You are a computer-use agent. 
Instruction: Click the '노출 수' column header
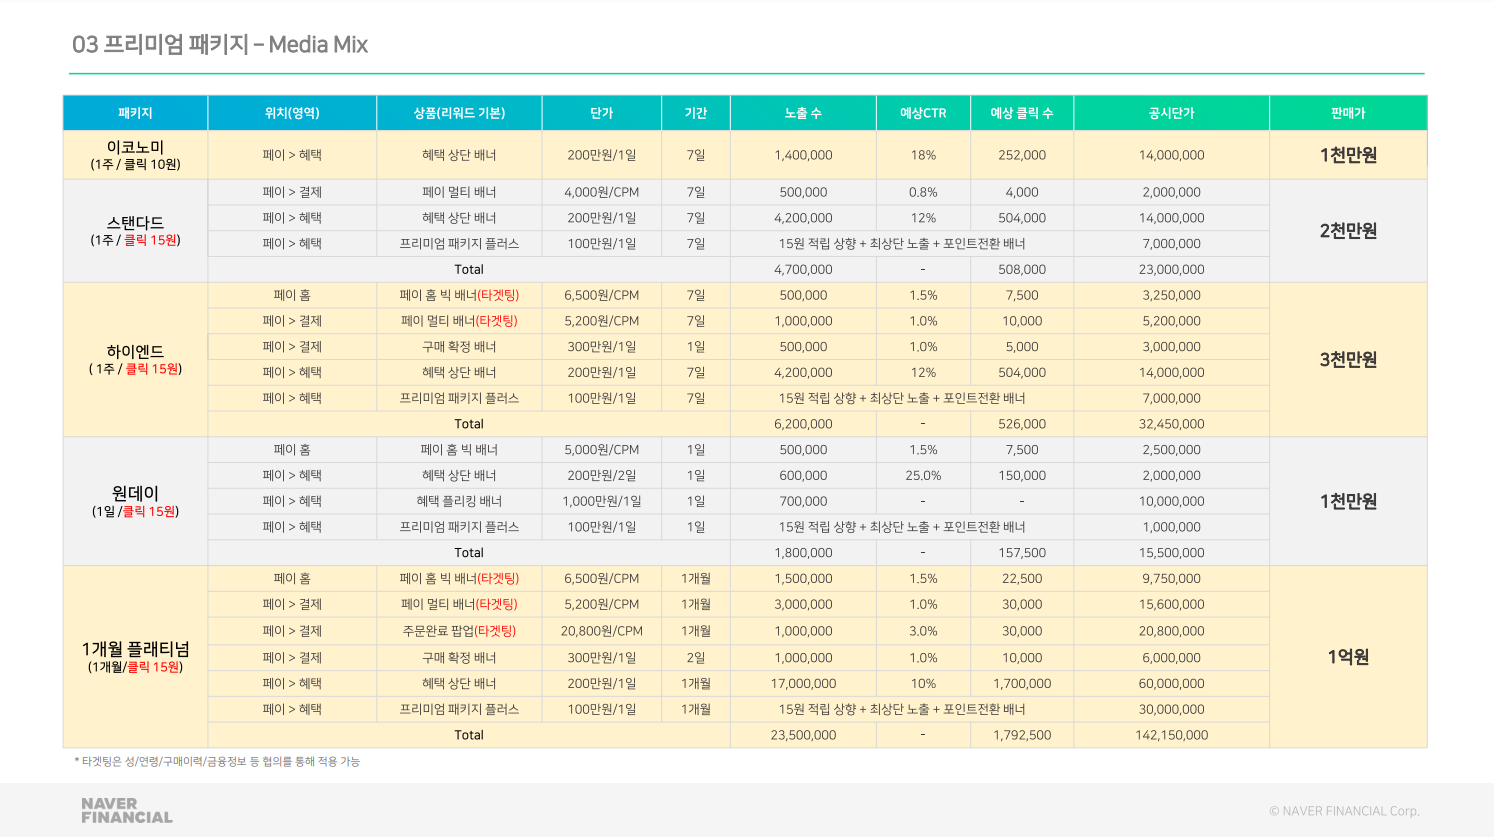[x=803, y=113]
